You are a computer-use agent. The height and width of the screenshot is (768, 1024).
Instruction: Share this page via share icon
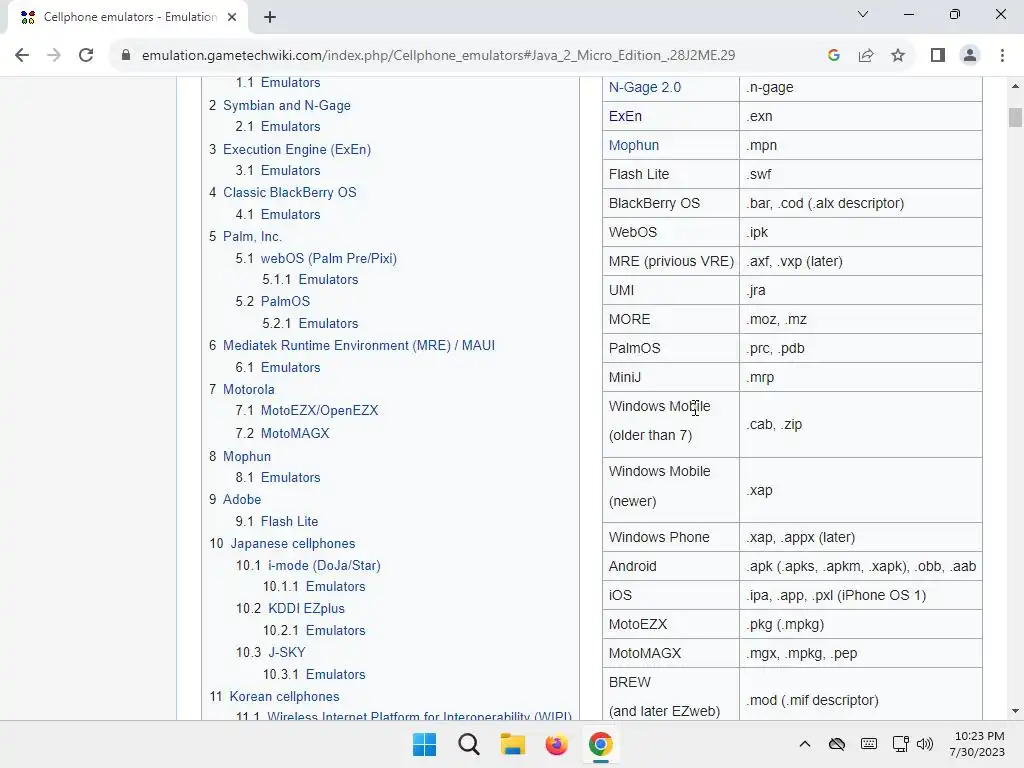(x=866, y=56)
